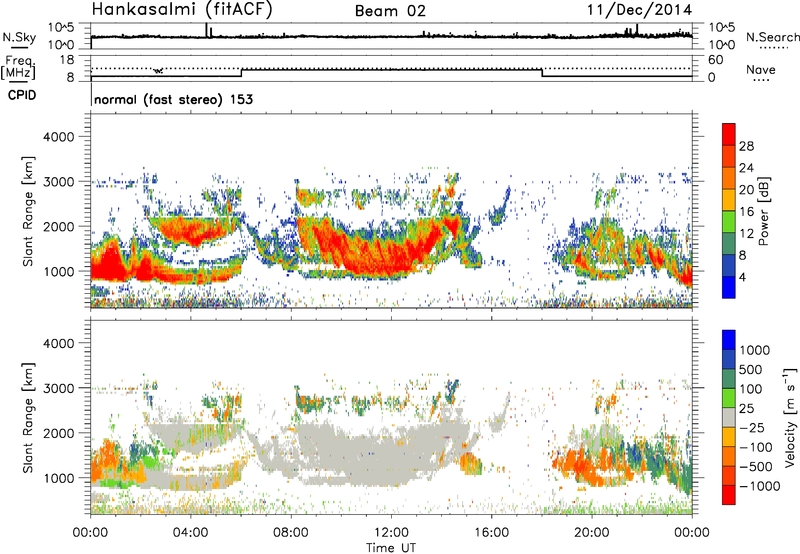This screenshot has height=554, width=800.
Task: Click 'Slant Range [km]' label of velocity panel
Action: coord(28,418)
